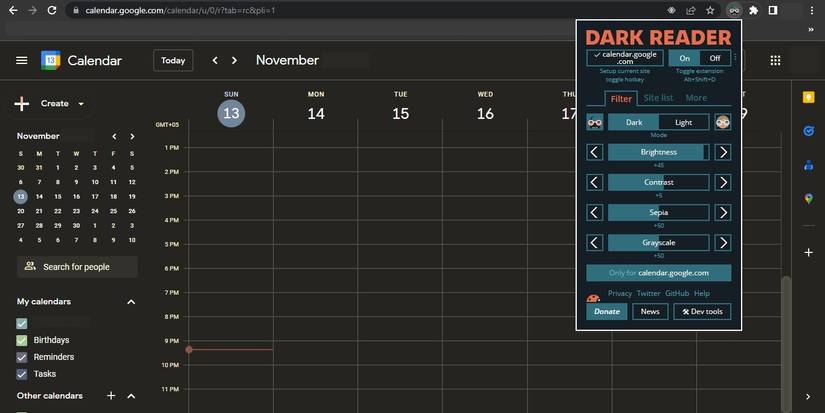Add other calendars with the plus icon
Screen dimensions: 825x413
coord(111,396)
